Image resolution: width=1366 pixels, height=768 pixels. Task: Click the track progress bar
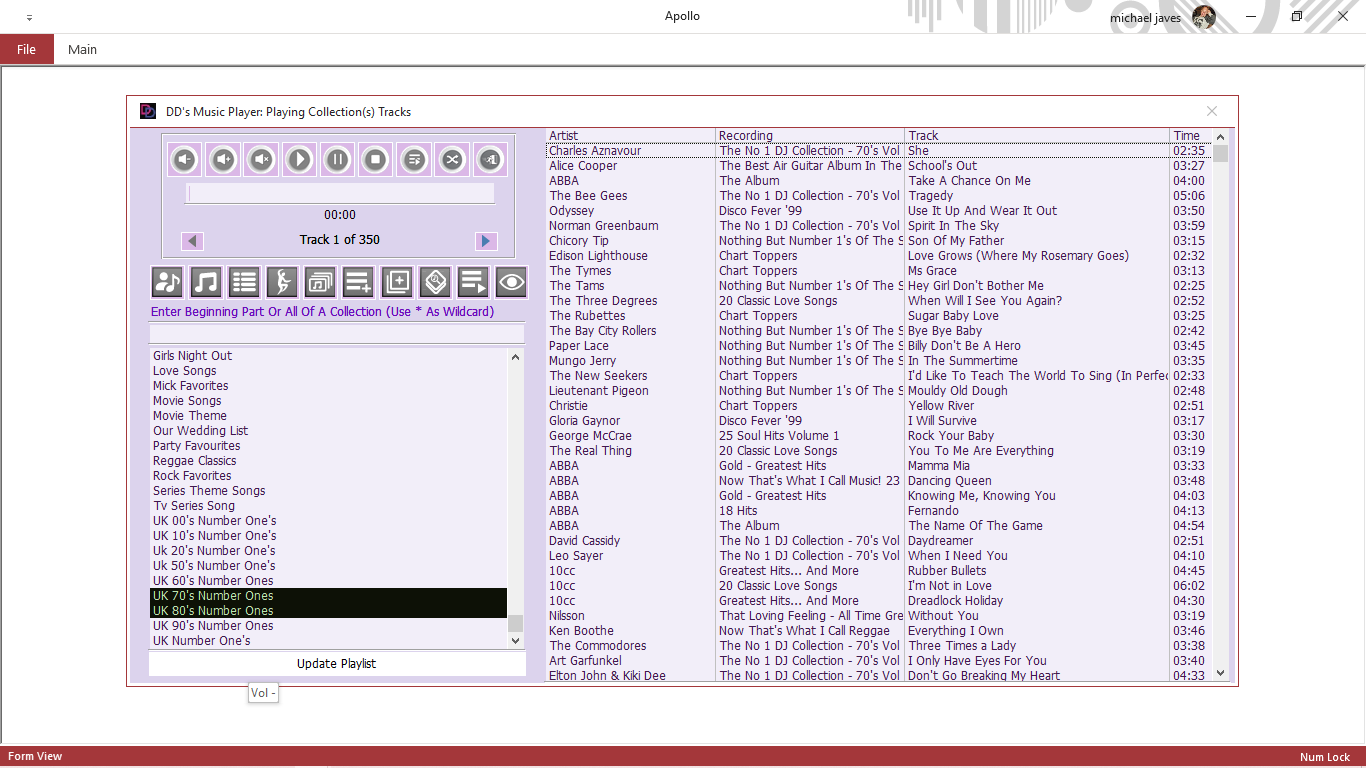[x=339, y=193]
